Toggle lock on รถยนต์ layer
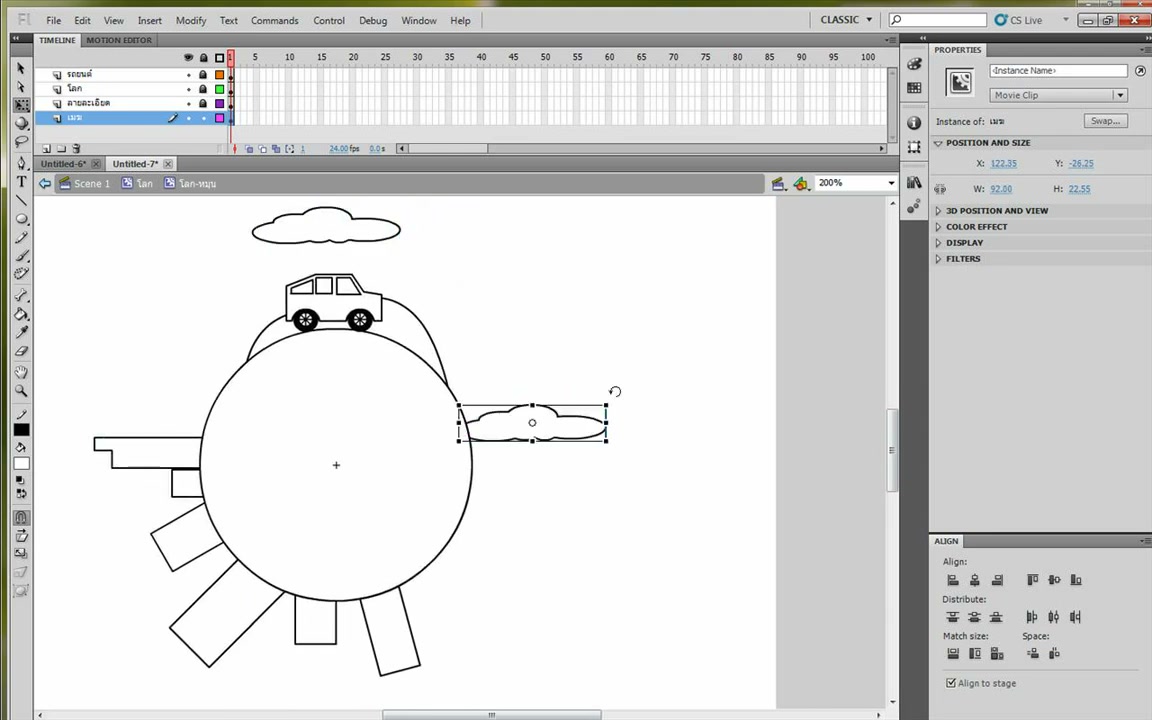 click(x=204, y=75)
